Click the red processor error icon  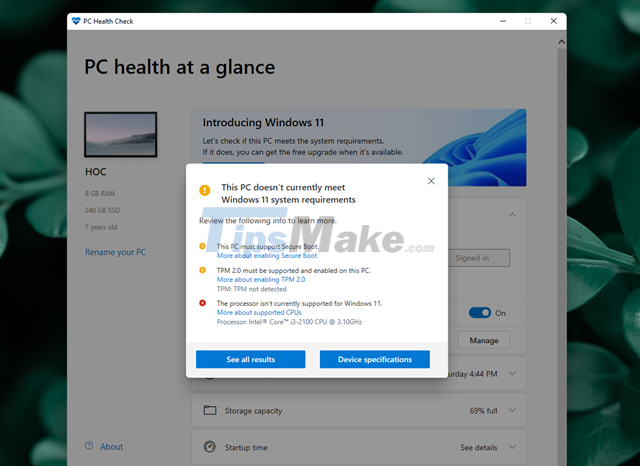coord(202,303)
